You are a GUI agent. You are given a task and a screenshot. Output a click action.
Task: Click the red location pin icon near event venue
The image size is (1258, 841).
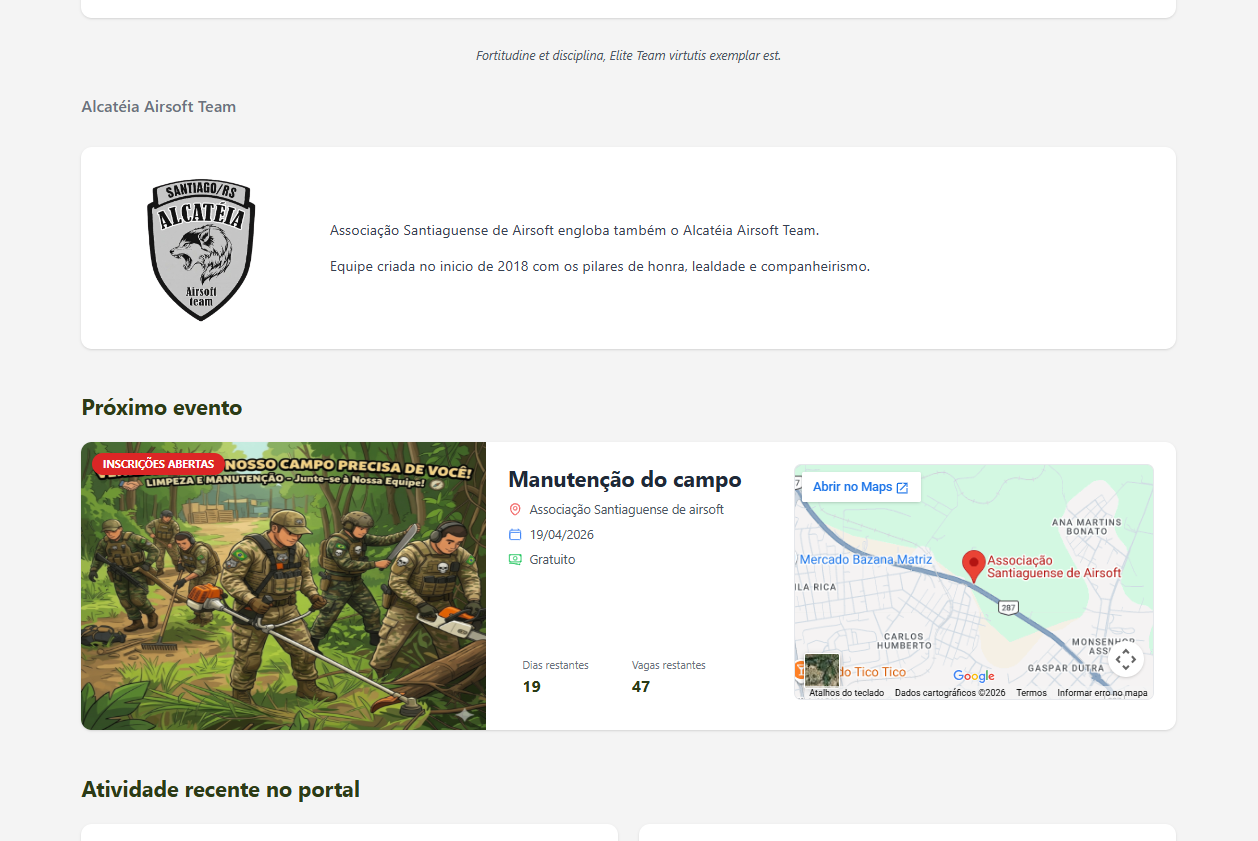(x=515, y=510)
